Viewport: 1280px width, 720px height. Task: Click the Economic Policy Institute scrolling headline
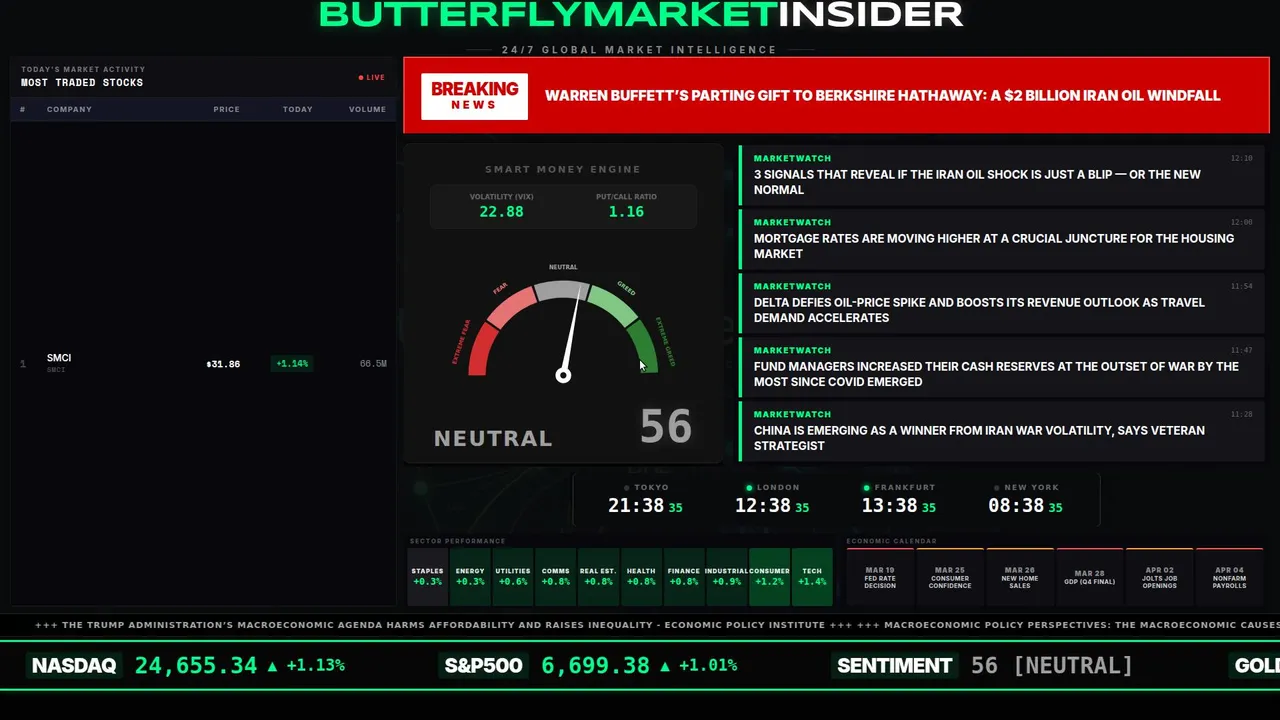click(x=430, y=625)
